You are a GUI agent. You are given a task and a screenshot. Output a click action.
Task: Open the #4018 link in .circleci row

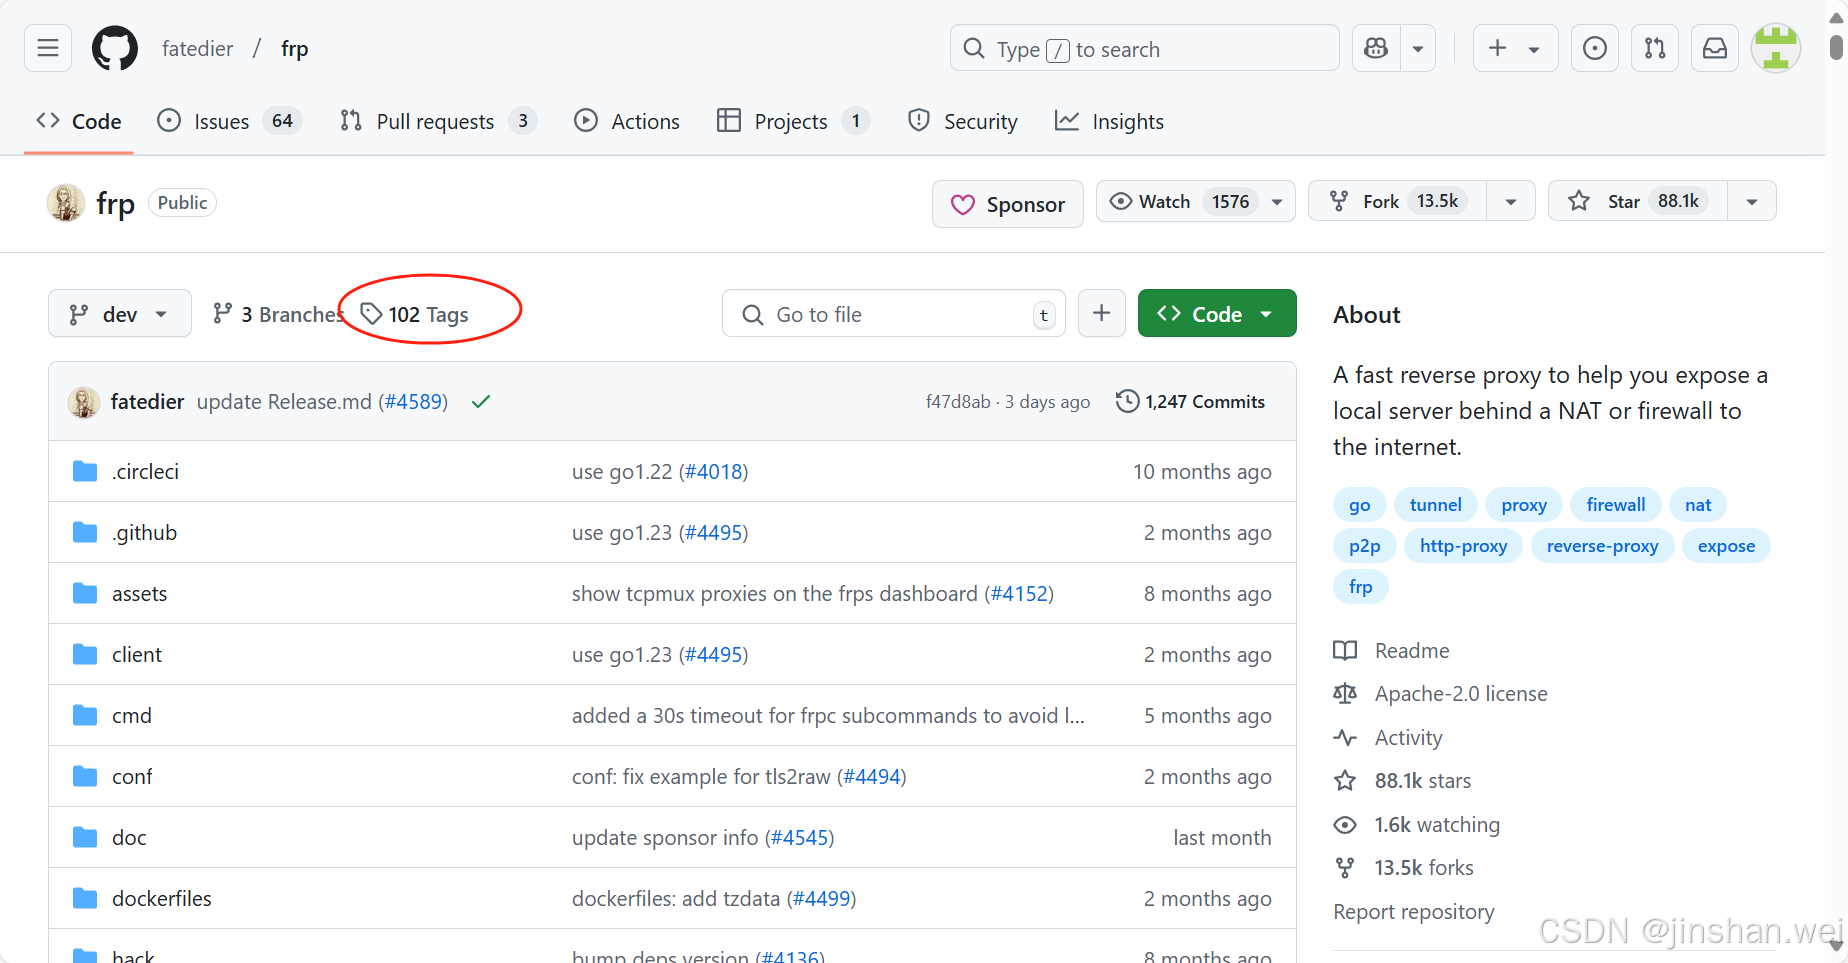click(x=713, y=471)
